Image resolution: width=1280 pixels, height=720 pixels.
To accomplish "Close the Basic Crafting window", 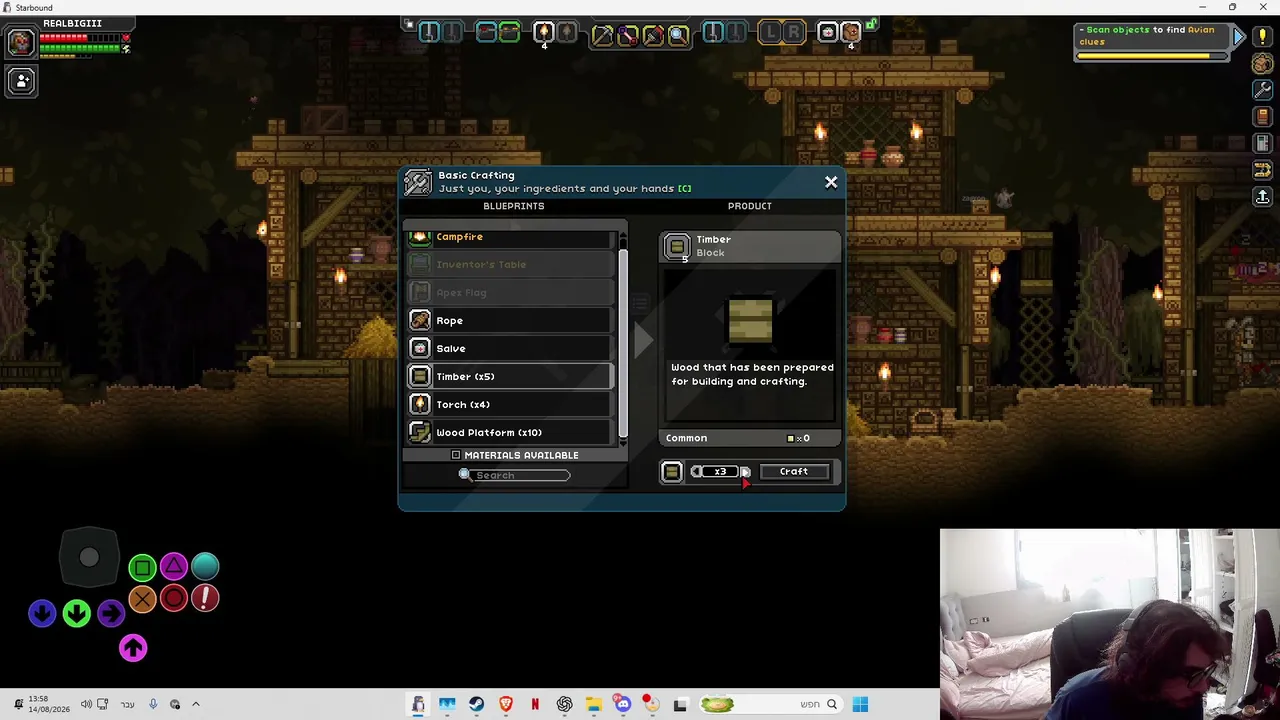I will 831,182.
